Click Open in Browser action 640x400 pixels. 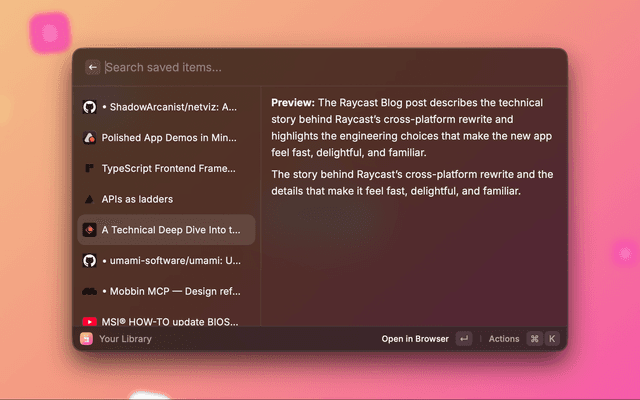tap(415, 339)
